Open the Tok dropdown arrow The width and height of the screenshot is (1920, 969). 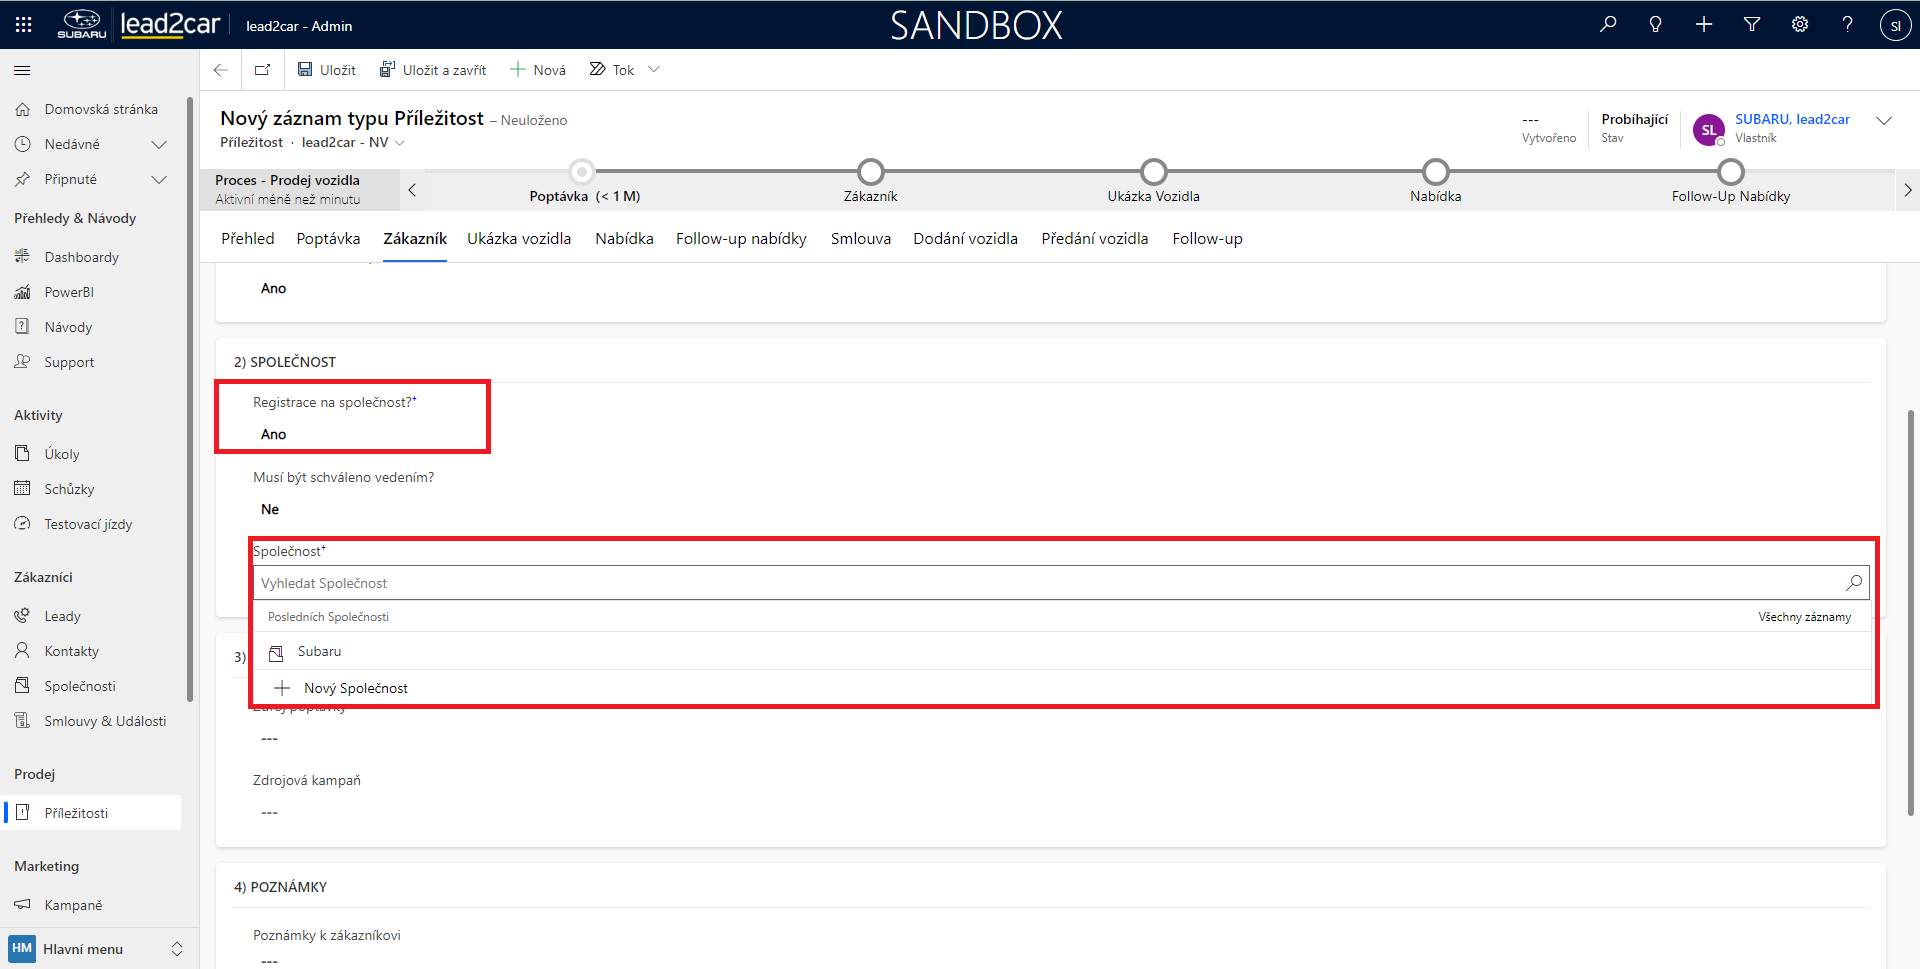(x=654, y=70)
